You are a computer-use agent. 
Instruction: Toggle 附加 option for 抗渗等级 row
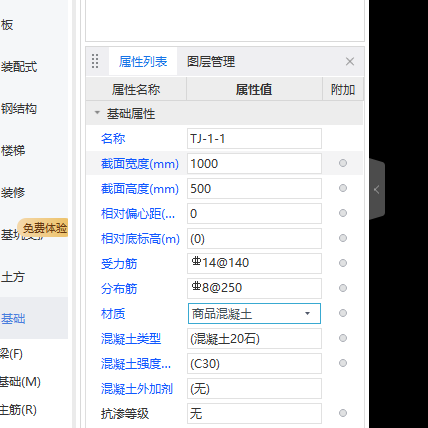click(x=343, y=413)
